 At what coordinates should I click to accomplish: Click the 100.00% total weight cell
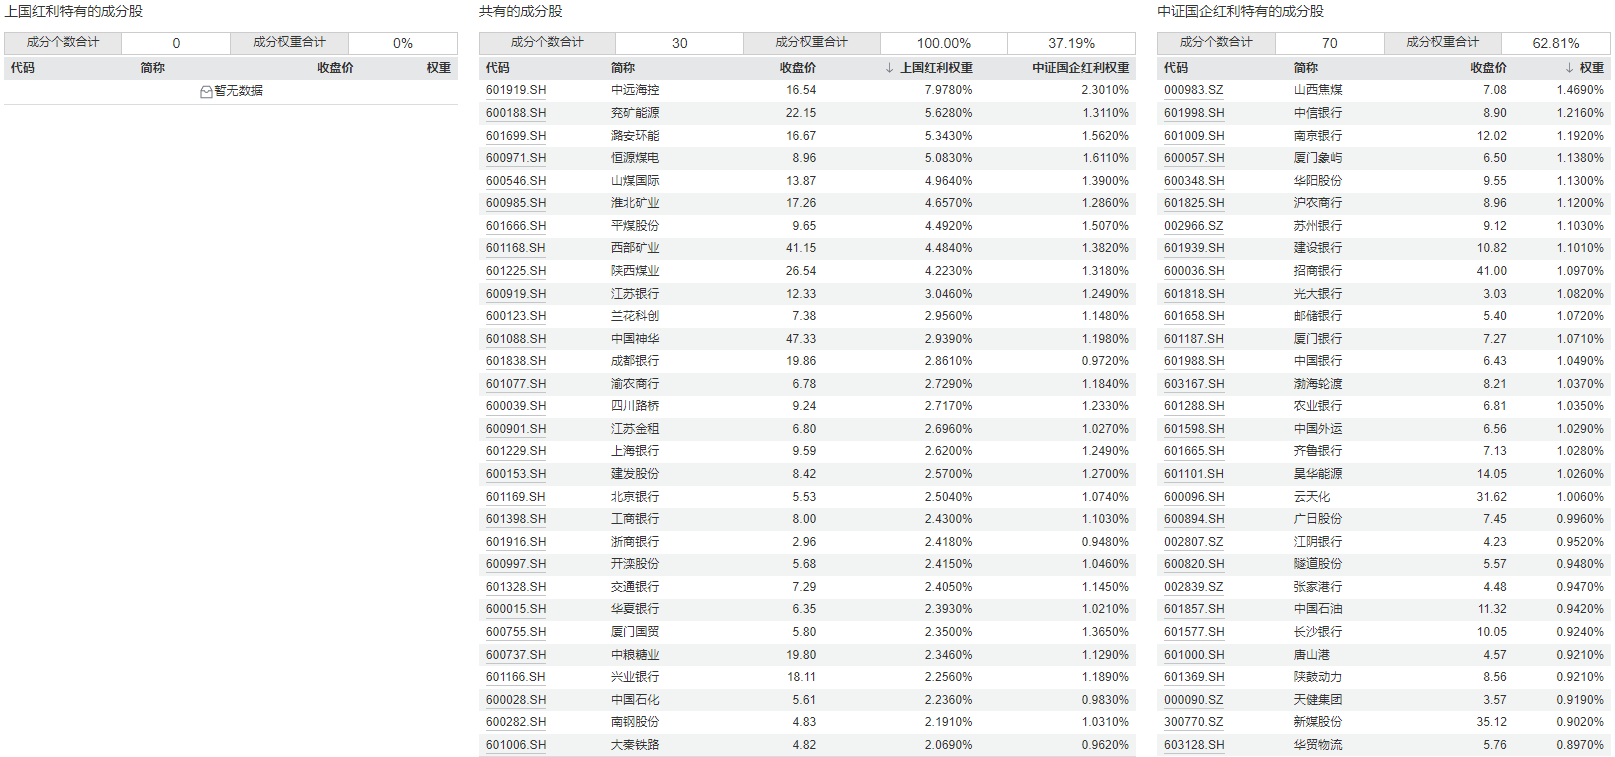(944, 43)
